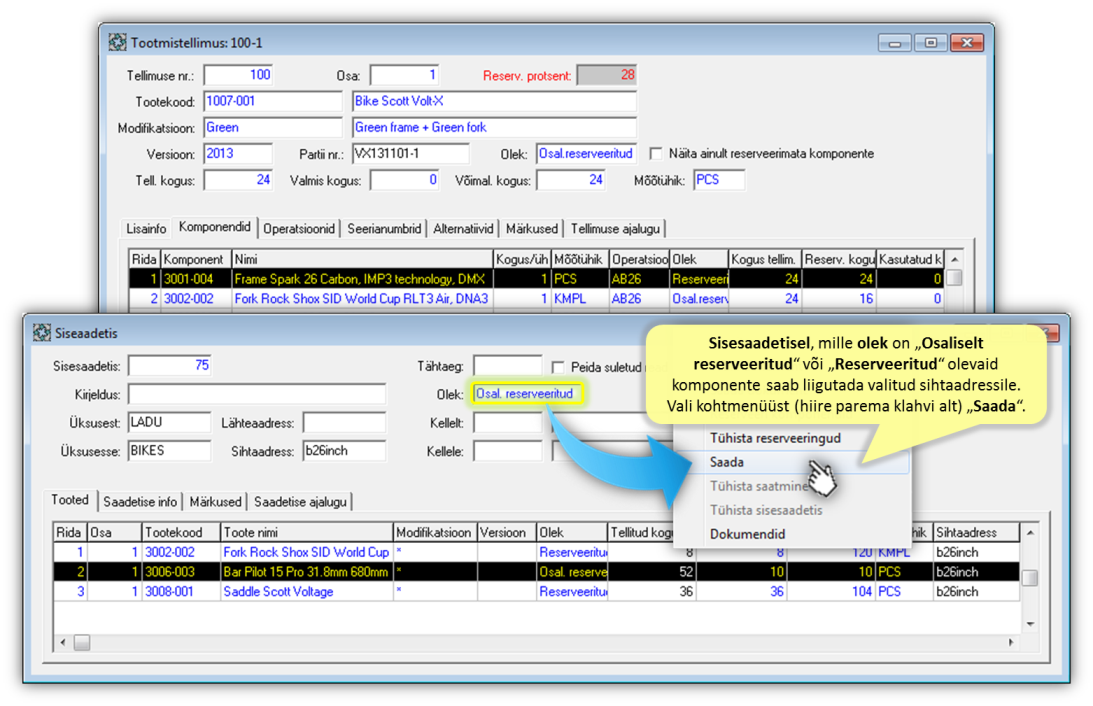Click the 'Toote nimi' column header
This screenshot has width=1093, height=706.
pyautogui.click(x=307, y=532)
